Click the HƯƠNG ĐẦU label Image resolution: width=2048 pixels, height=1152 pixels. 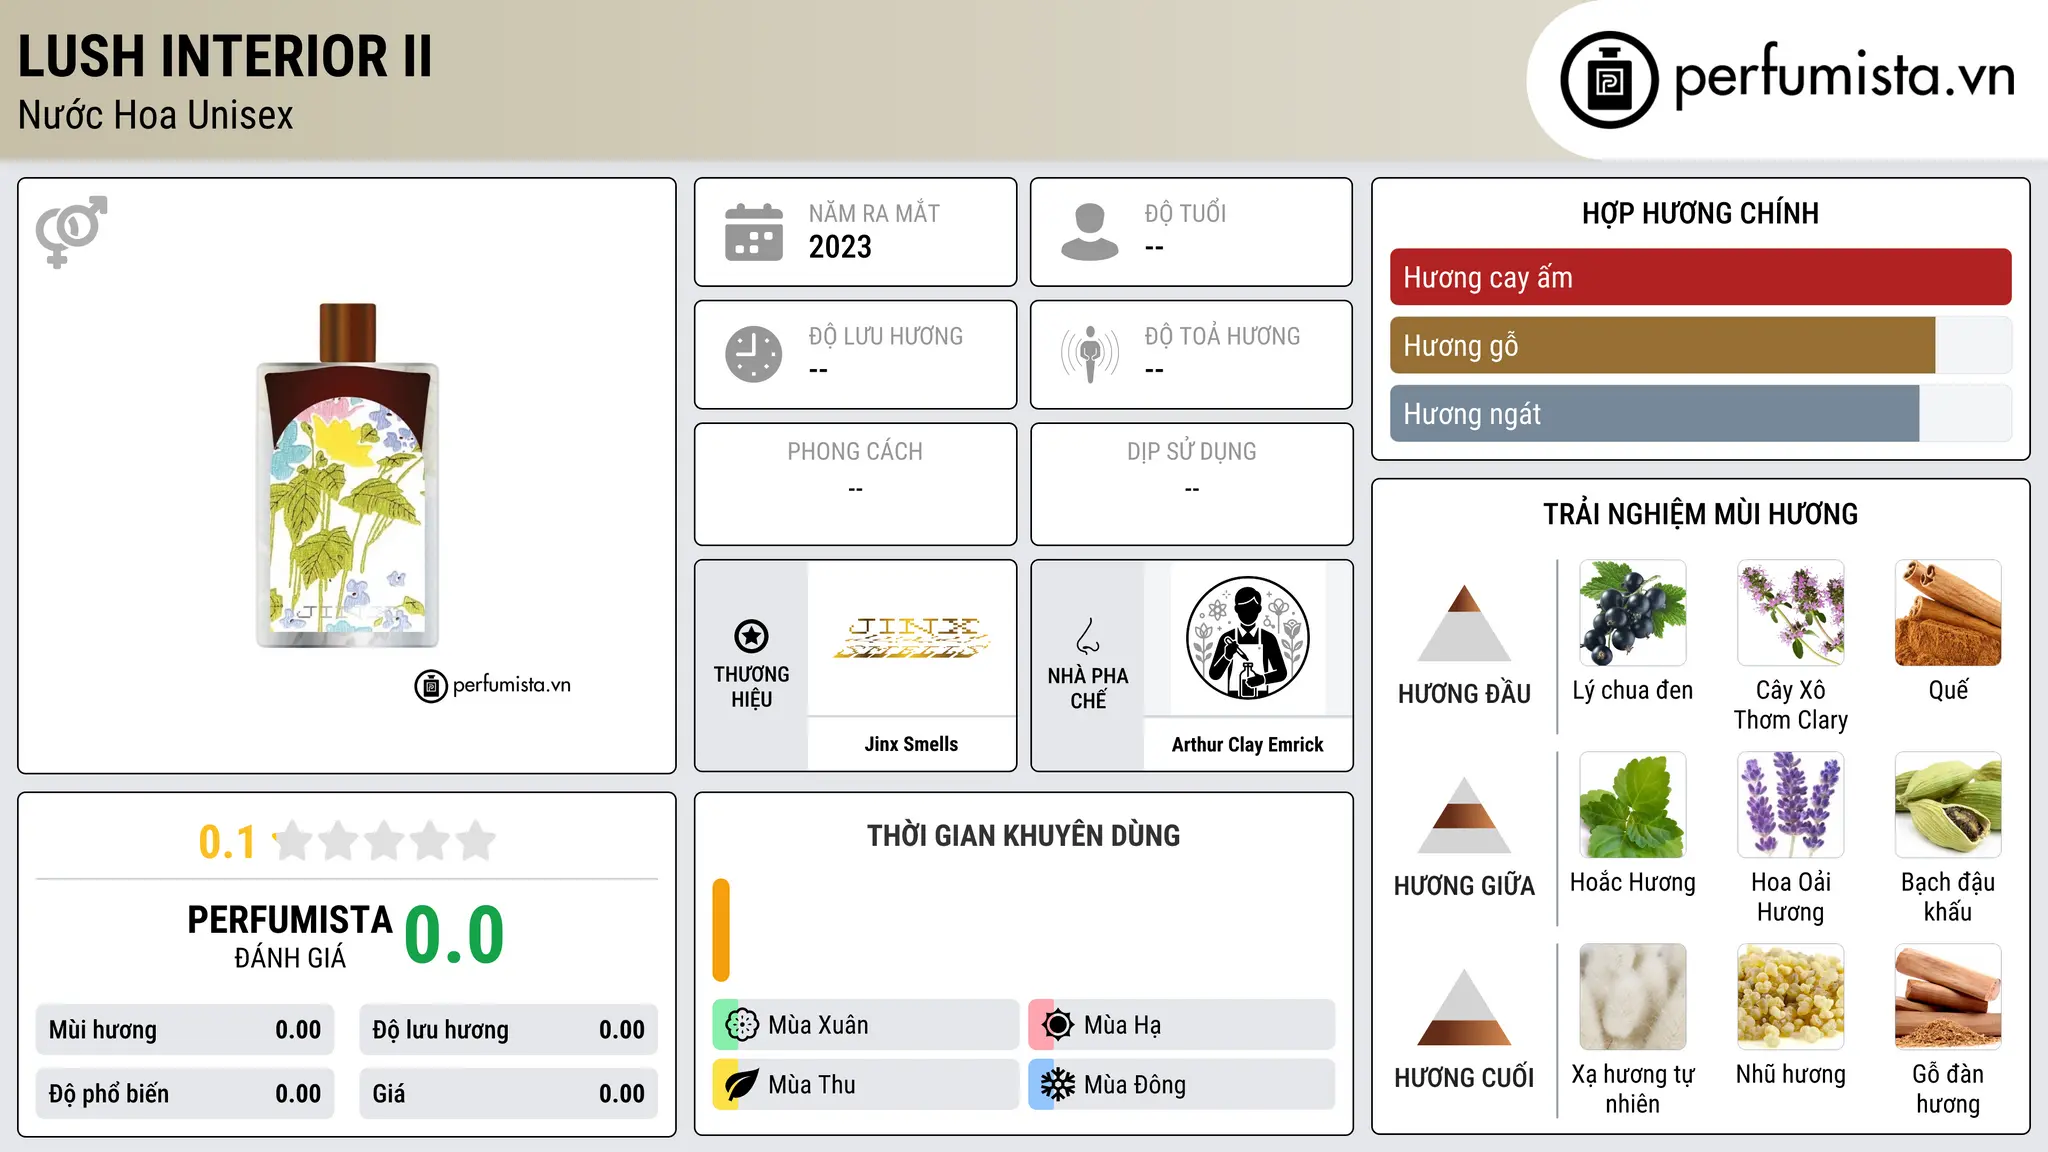1464,694
